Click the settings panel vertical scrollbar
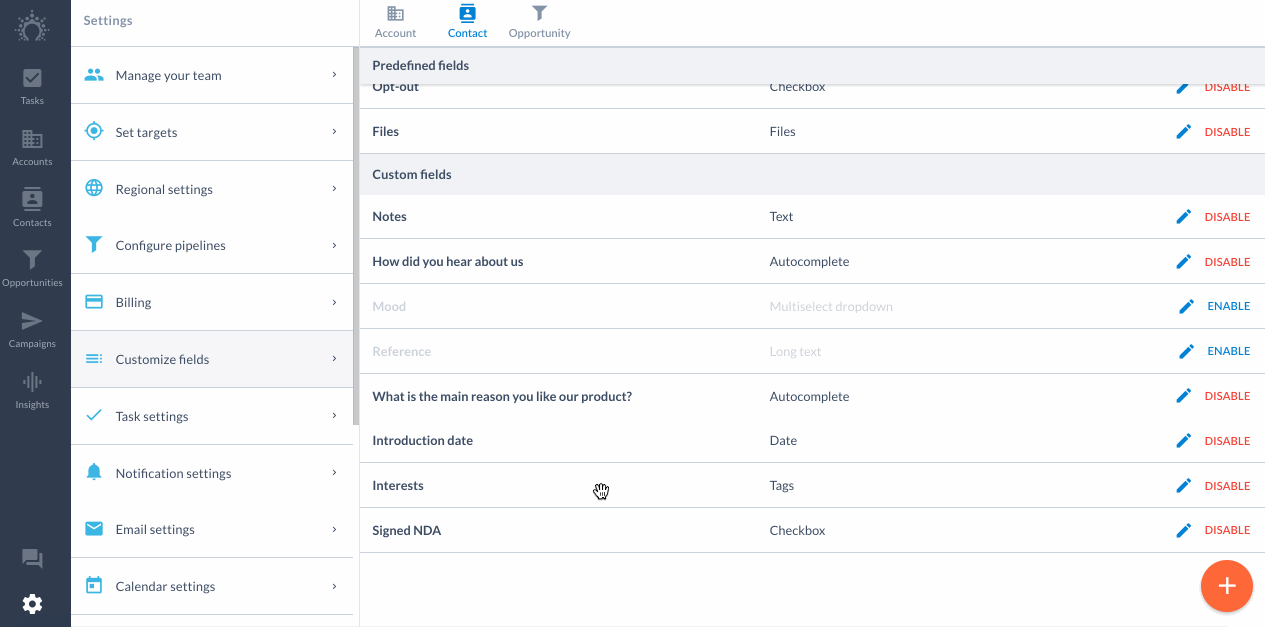The height and width of the screenshot is (627, 1265). (356, 236)
